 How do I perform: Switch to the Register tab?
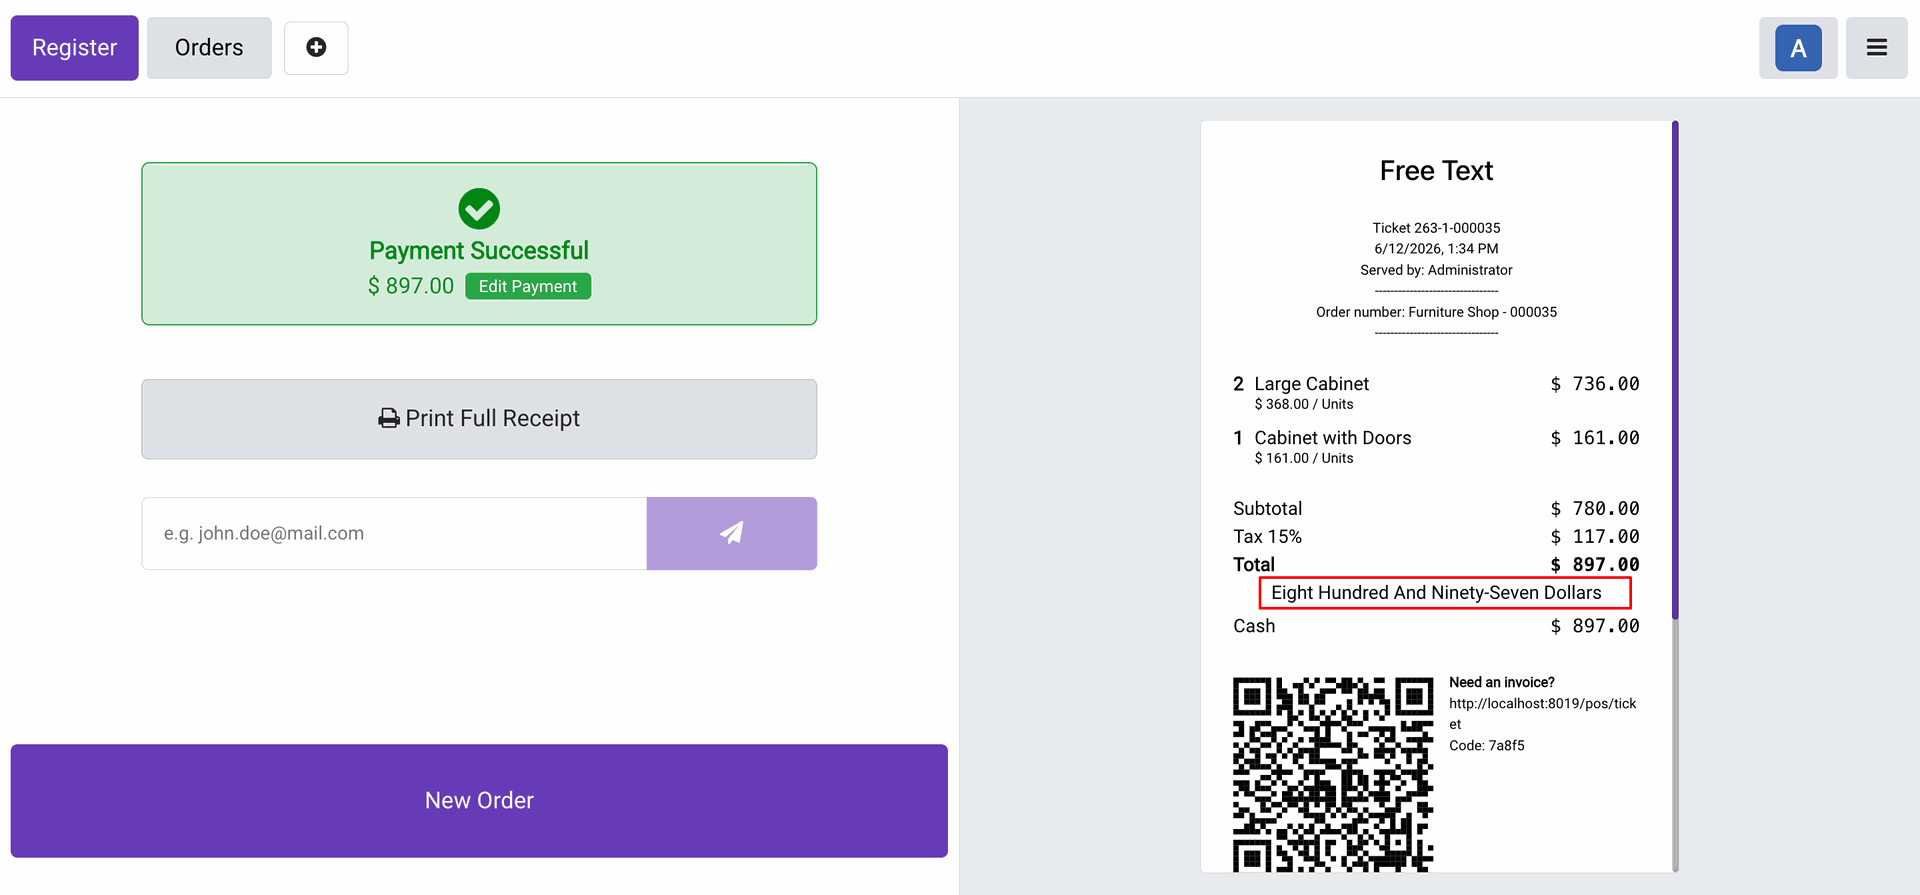pos(75,48)
